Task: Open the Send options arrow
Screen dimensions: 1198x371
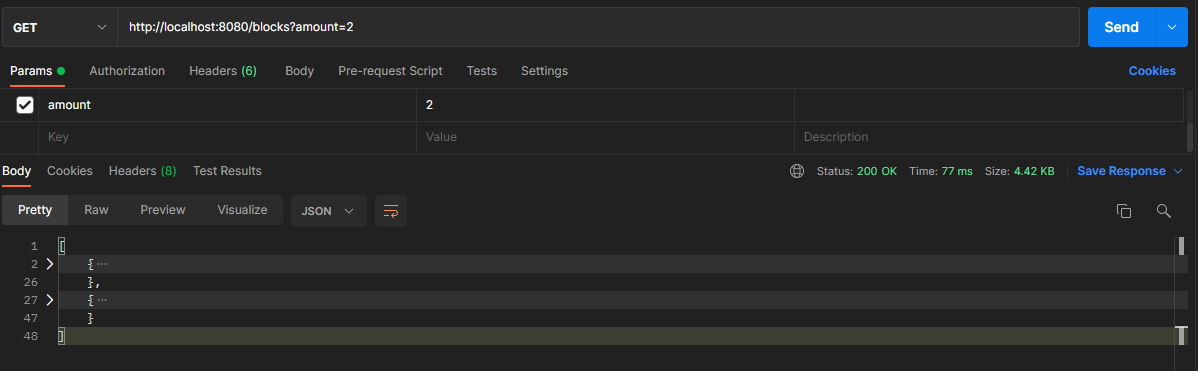Action: [x=1172, y=27]
